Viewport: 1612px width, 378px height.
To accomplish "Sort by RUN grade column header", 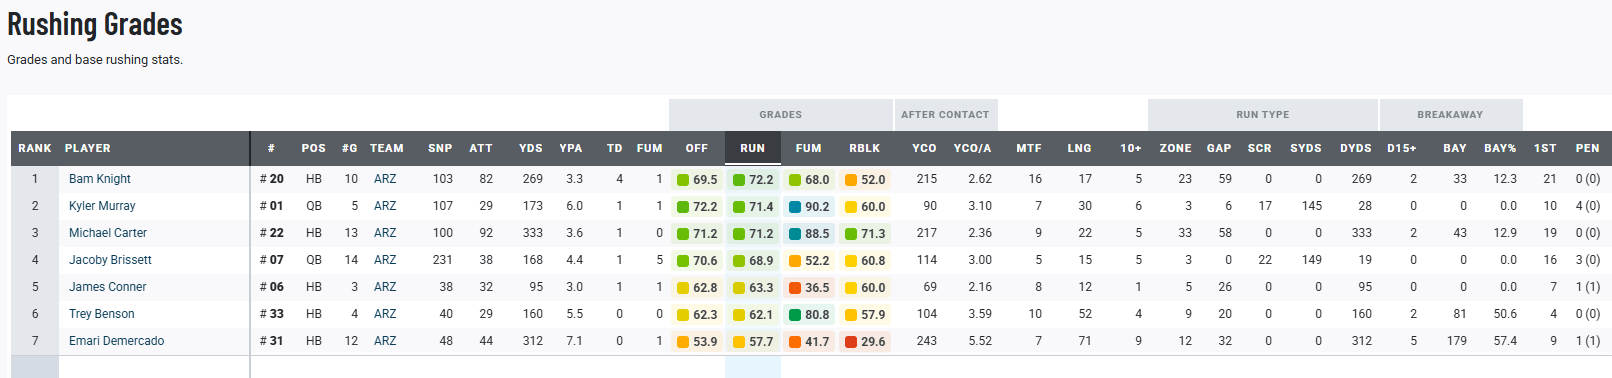I will (x=753, y=148).
